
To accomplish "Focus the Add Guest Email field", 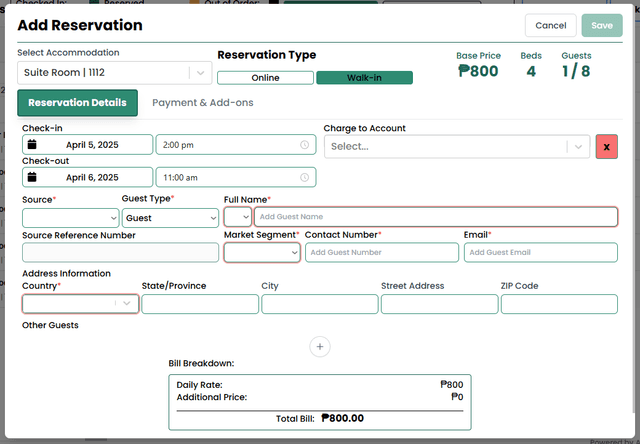I will tap(540, 253).
